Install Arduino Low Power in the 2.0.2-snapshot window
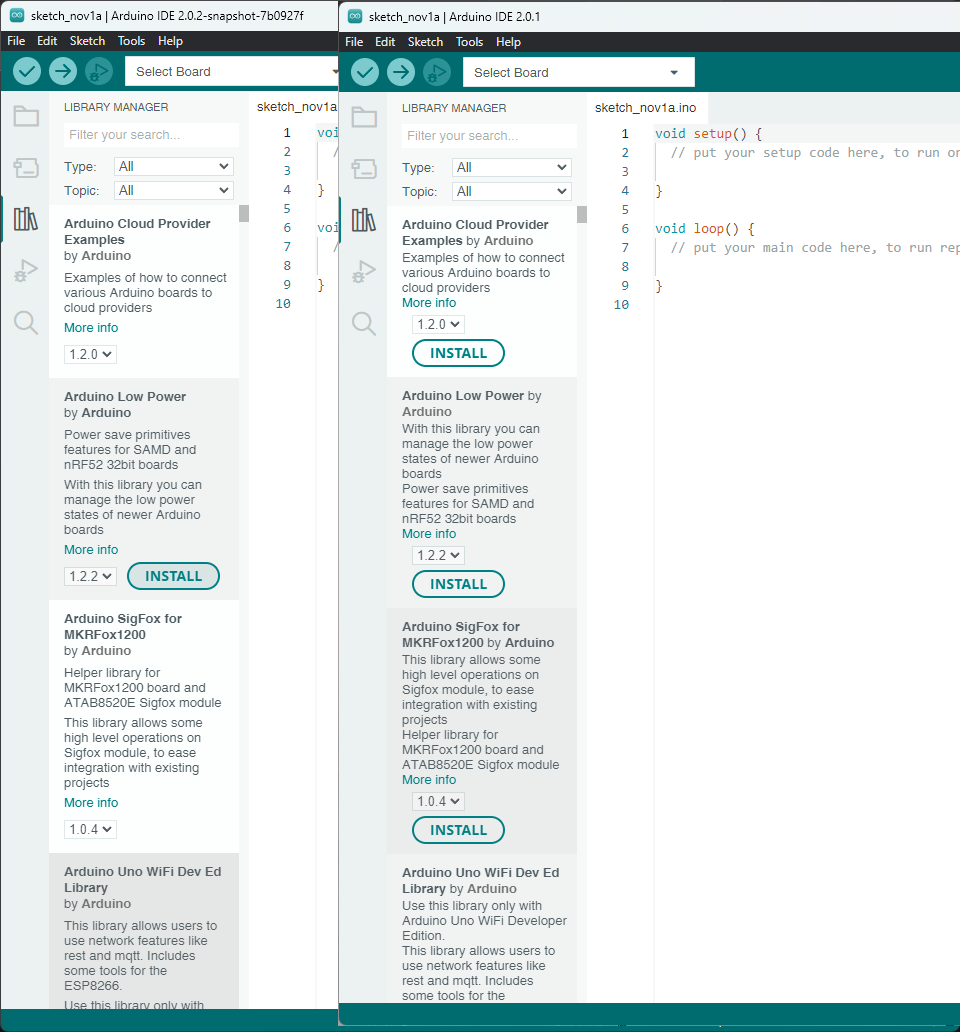This screenshot has height=1032, width=960. point(173,576)
